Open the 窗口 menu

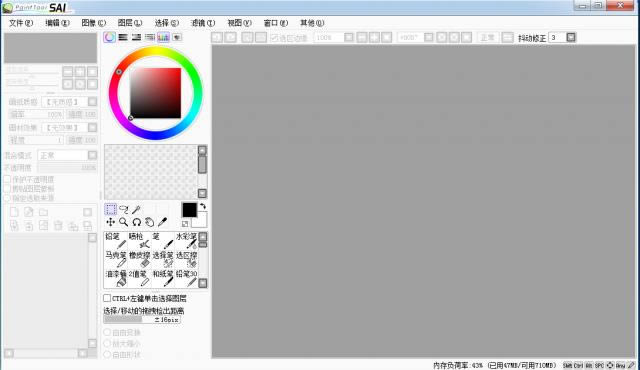tap(276, 23)
